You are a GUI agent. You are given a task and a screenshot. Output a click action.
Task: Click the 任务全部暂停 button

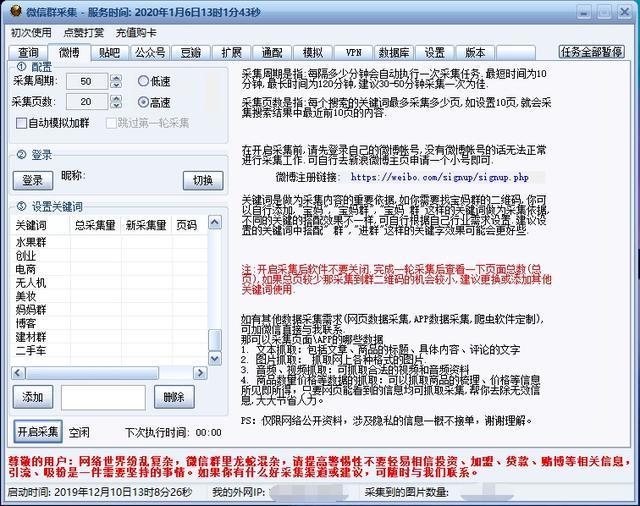point(591,52)
